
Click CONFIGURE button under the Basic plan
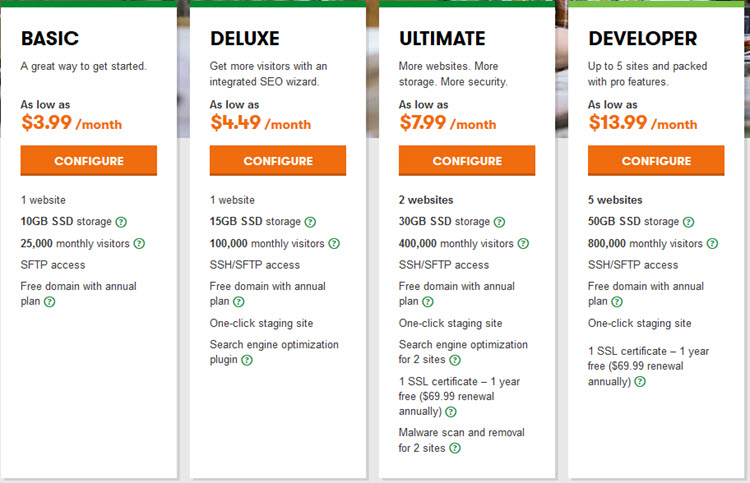(x=88, y=161)
